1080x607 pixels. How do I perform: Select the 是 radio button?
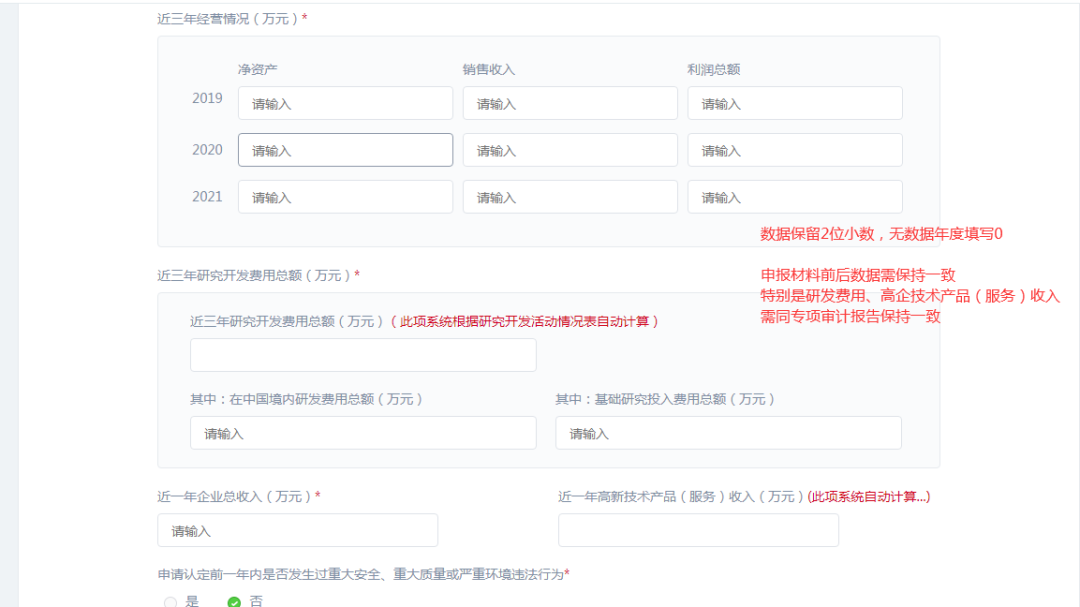click(170, 602)
